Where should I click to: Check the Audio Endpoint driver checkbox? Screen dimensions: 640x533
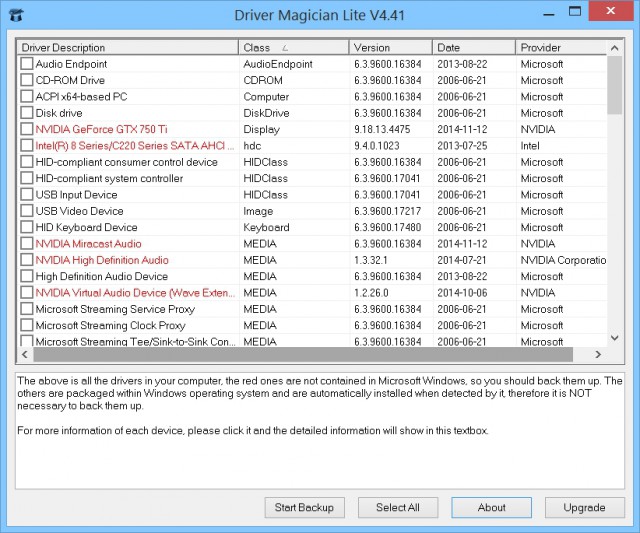pyautogui.click(x=27, y=64)
